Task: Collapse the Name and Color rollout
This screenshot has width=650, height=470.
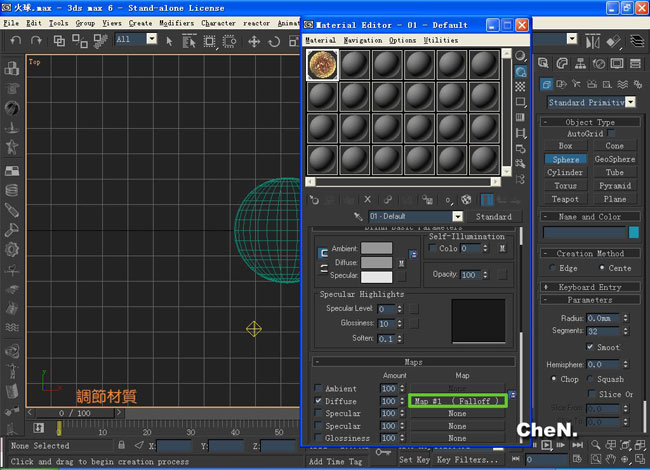Action: pos(590,216)
